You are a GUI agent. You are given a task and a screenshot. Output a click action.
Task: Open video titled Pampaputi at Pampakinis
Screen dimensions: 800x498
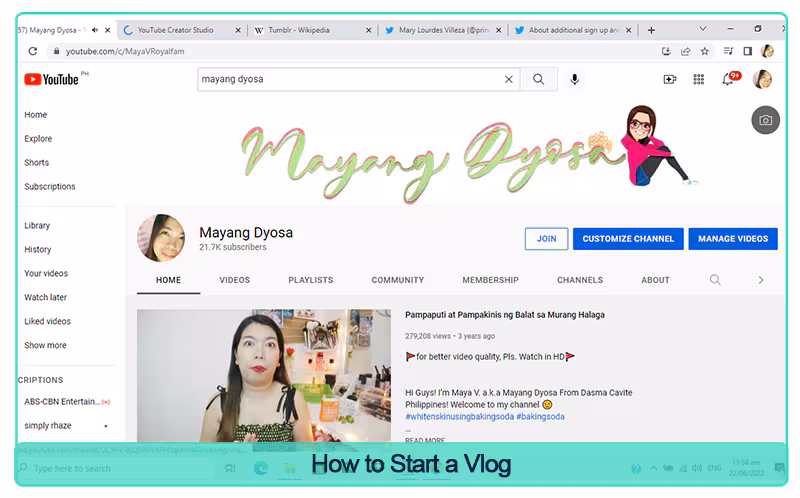[x=505, y=315]
